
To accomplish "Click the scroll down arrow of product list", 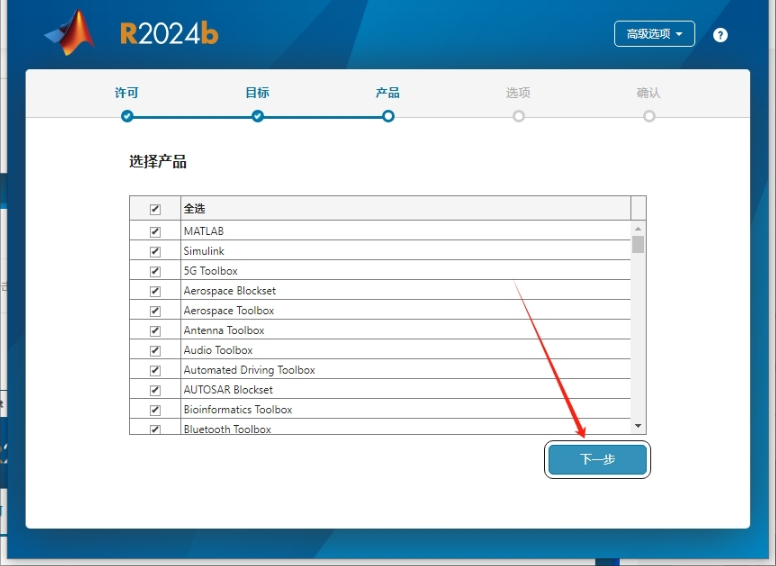I will coord(638,425).
